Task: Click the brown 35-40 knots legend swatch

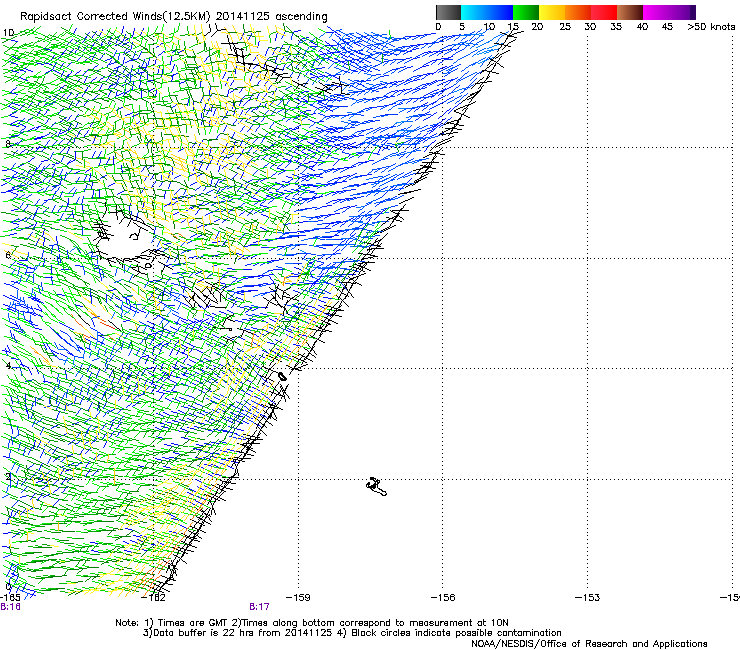Action: (630, 12)
